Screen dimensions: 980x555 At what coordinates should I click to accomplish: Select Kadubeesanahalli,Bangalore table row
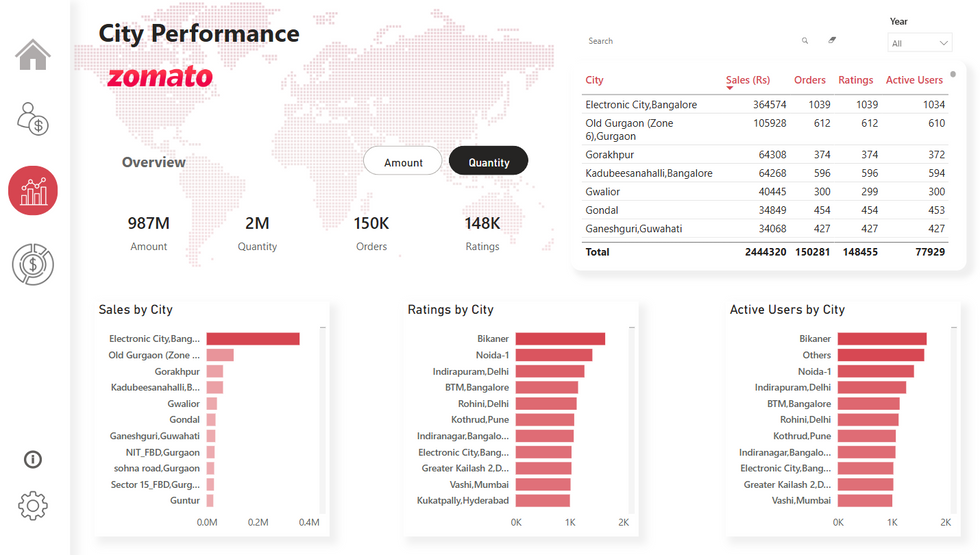click(x=765, y=173)
